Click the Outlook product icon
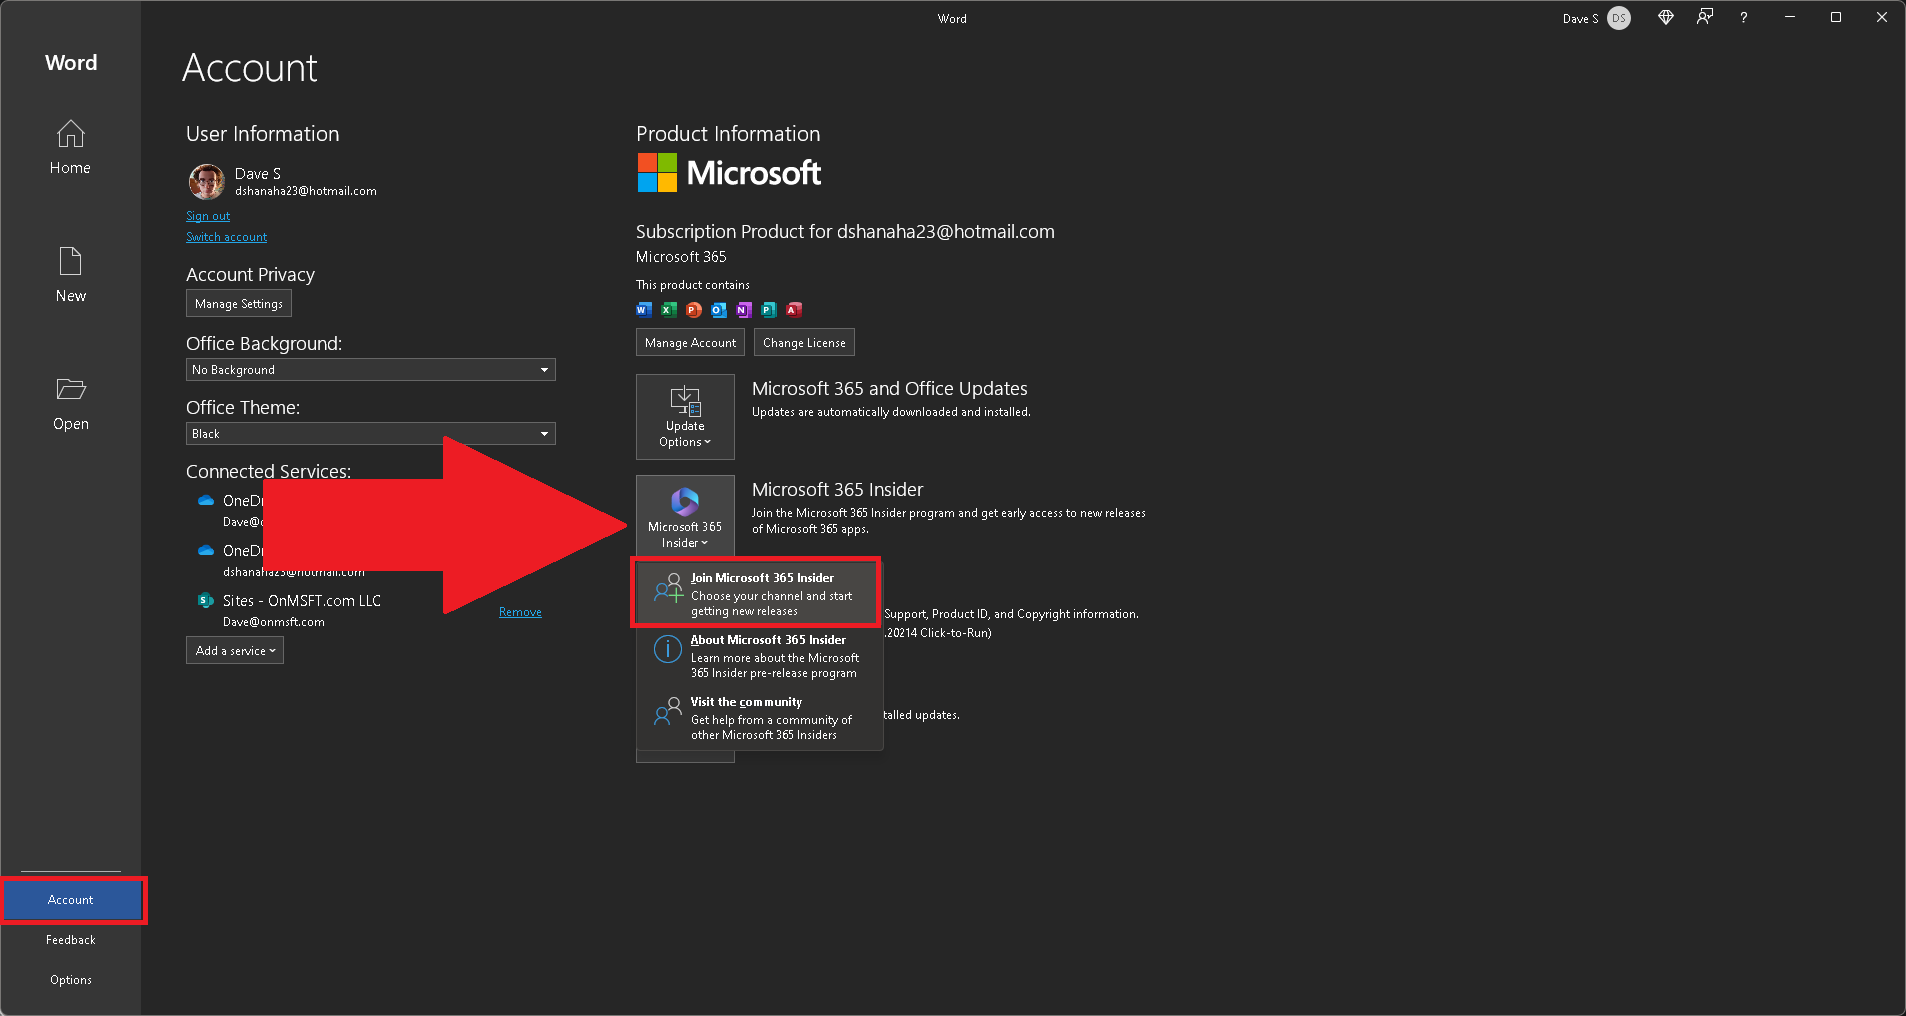 (719, 310)
